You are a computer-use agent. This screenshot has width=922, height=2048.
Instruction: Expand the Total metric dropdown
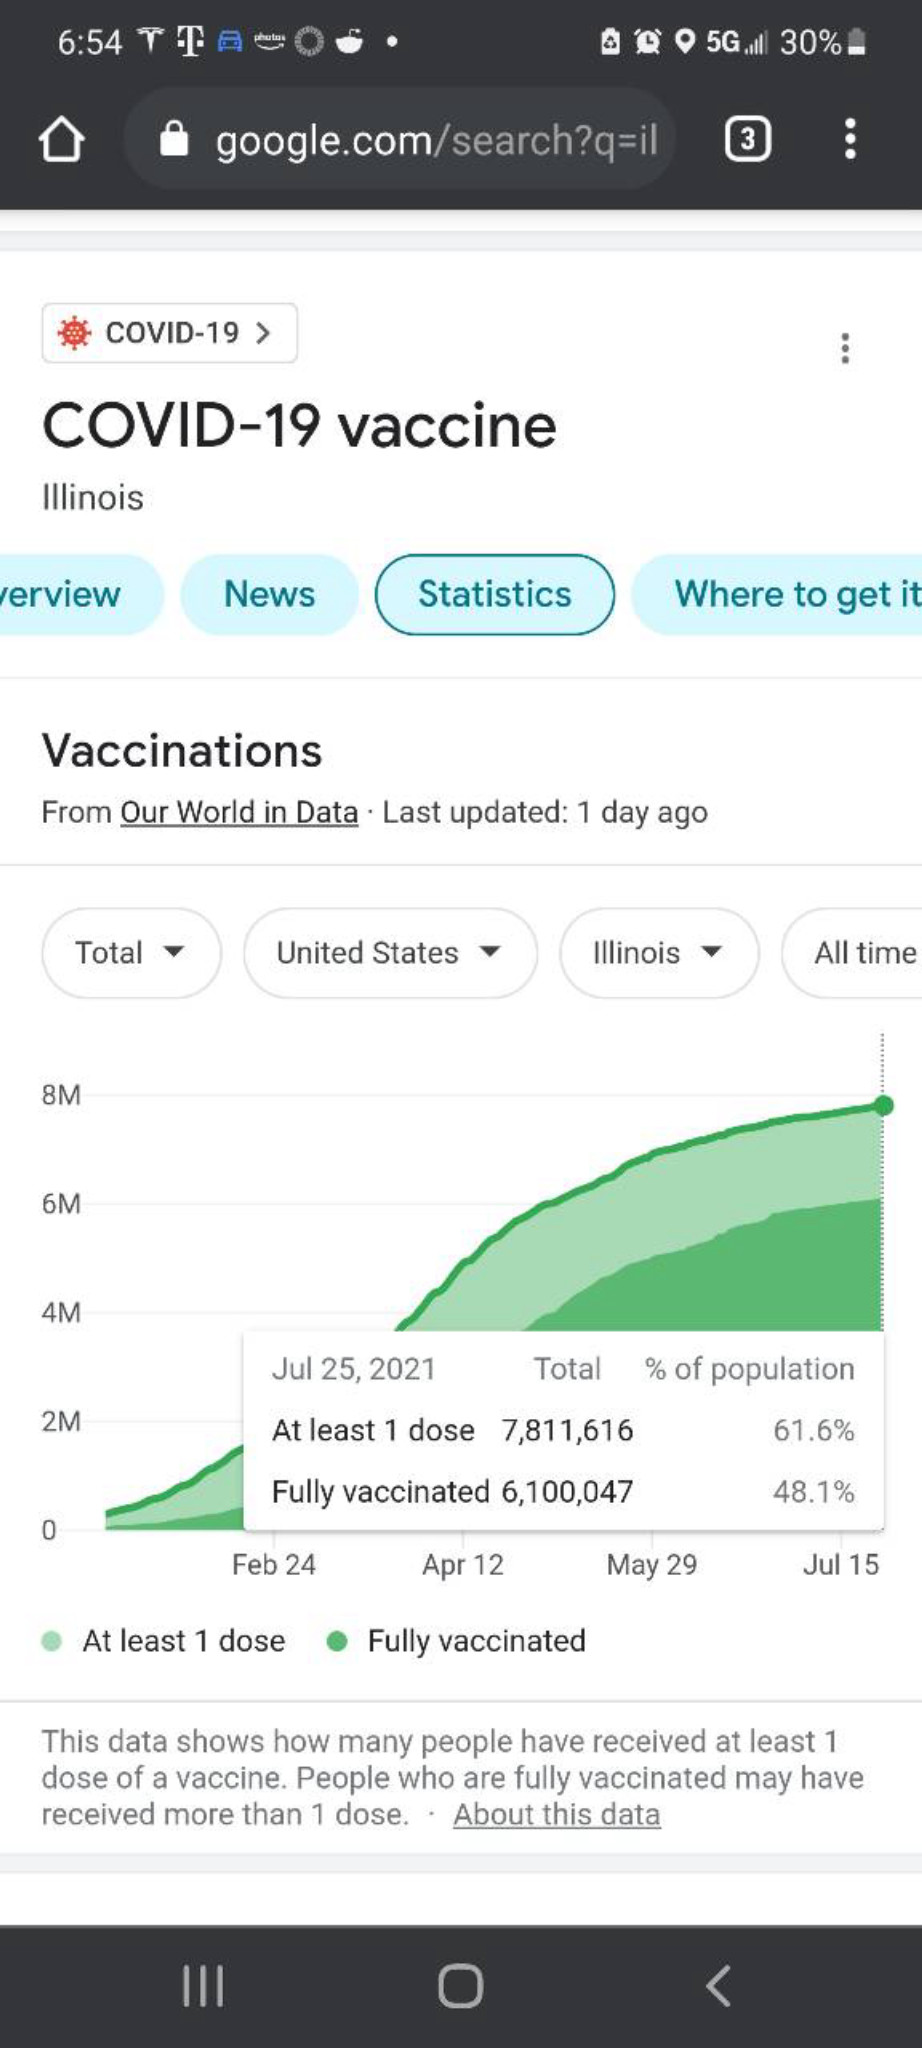coord(131,952)
